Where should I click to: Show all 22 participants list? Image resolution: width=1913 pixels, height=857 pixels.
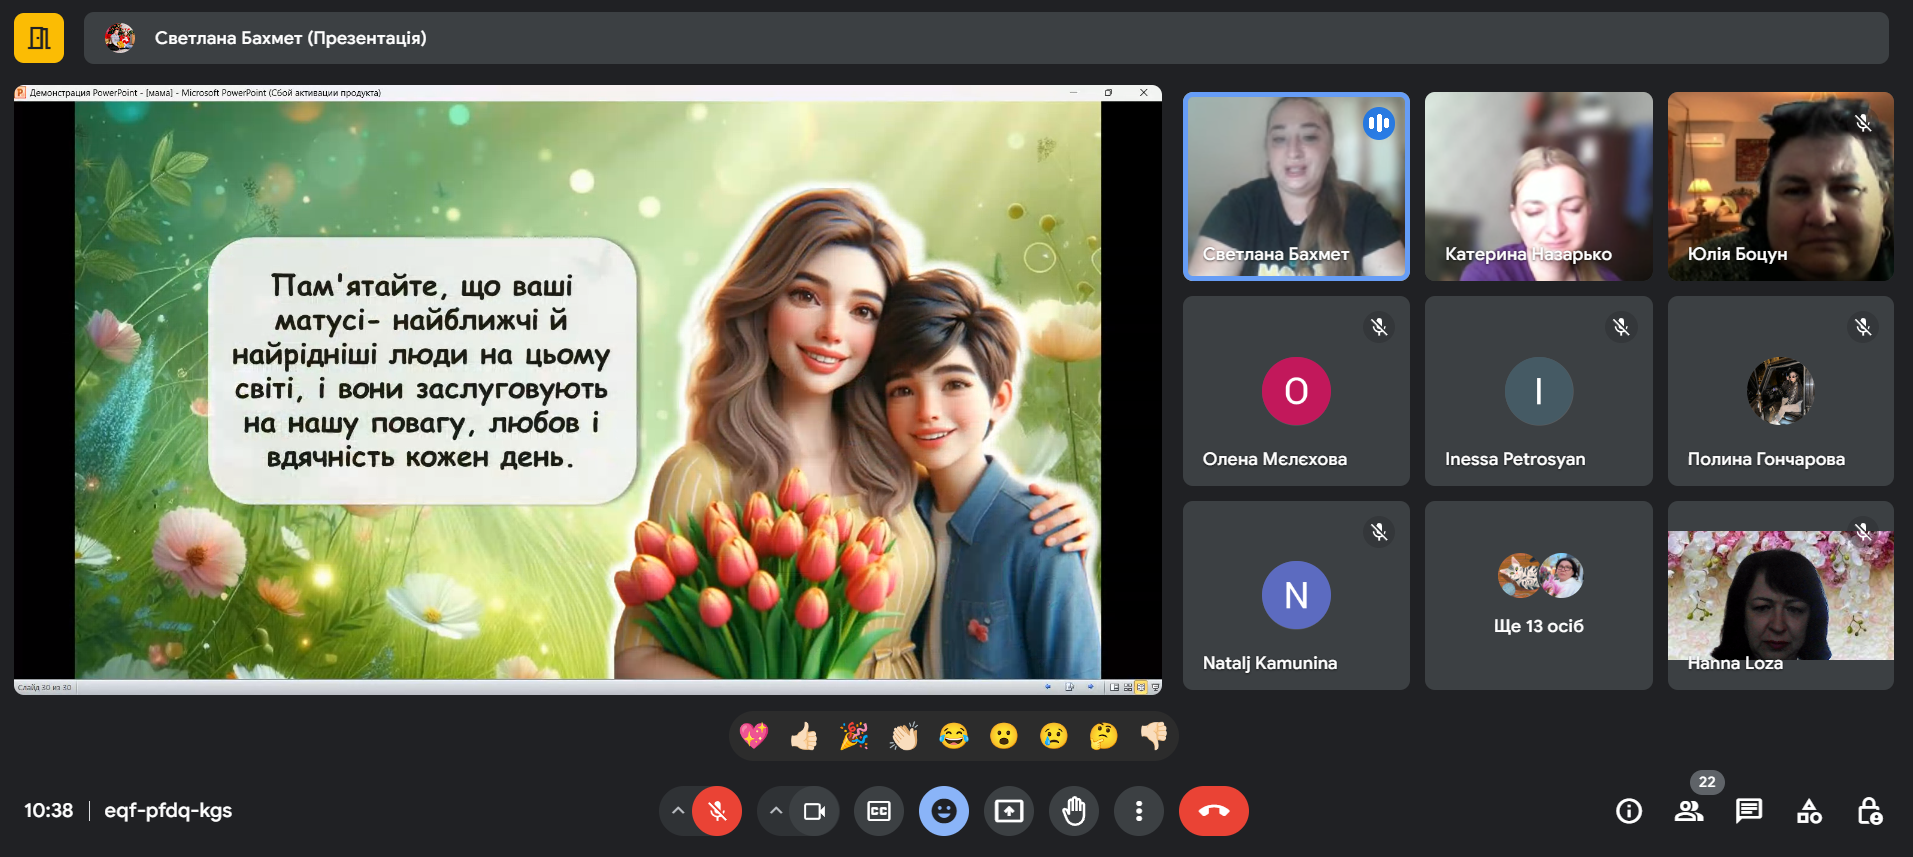pyautogui.click(x=1689, y=811)
